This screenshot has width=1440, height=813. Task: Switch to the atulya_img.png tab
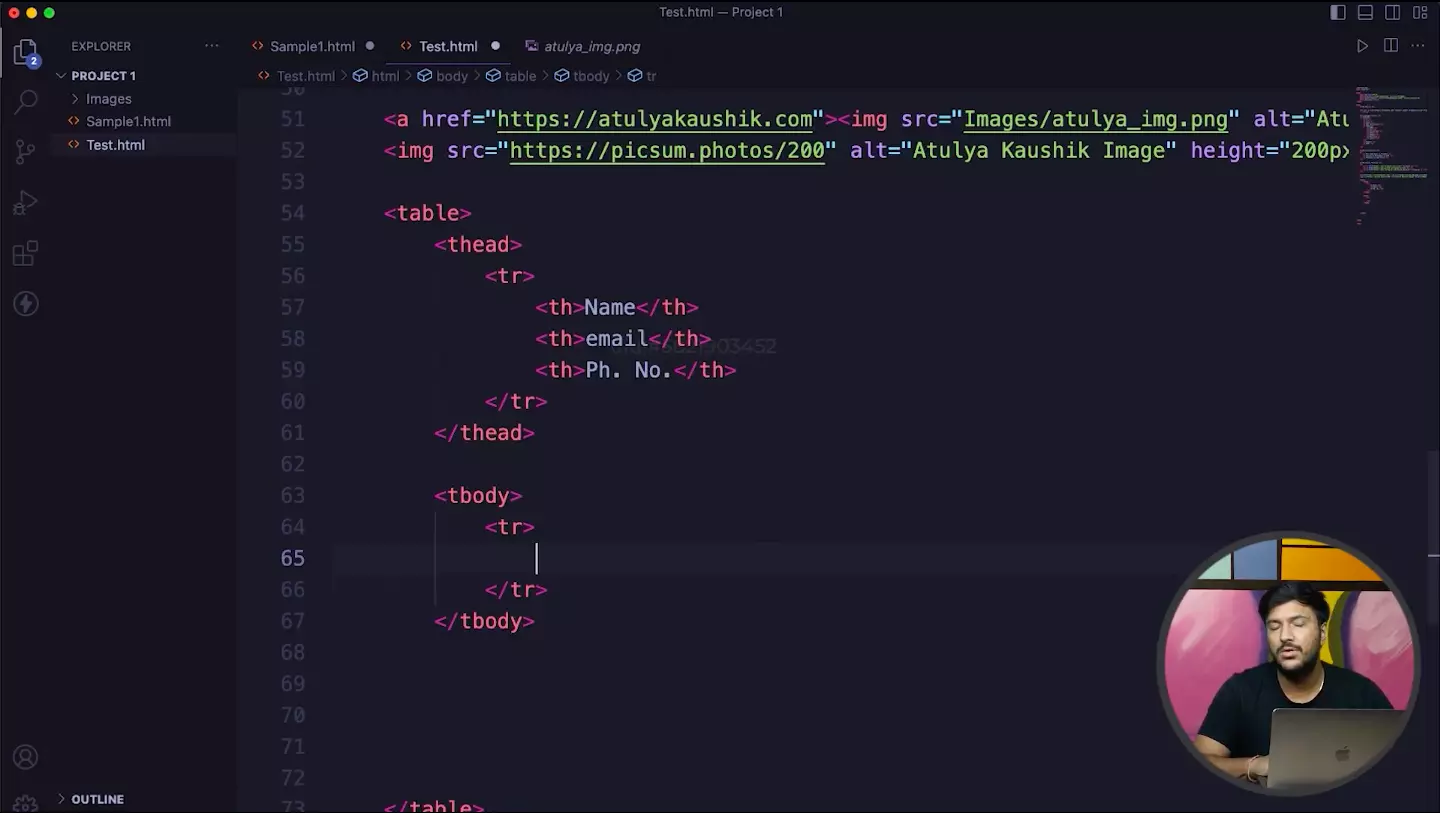point(591,46)
